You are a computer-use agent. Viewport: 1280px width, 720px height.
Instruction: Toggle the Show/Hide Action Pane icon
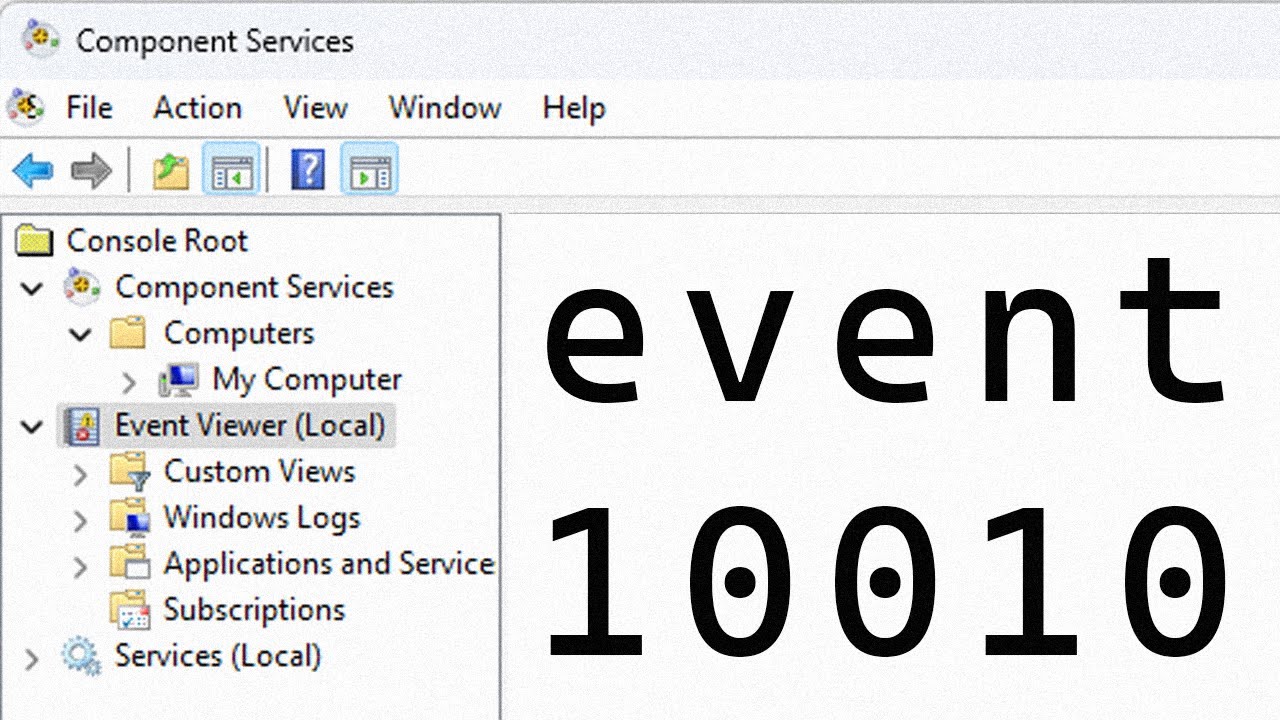370,169
